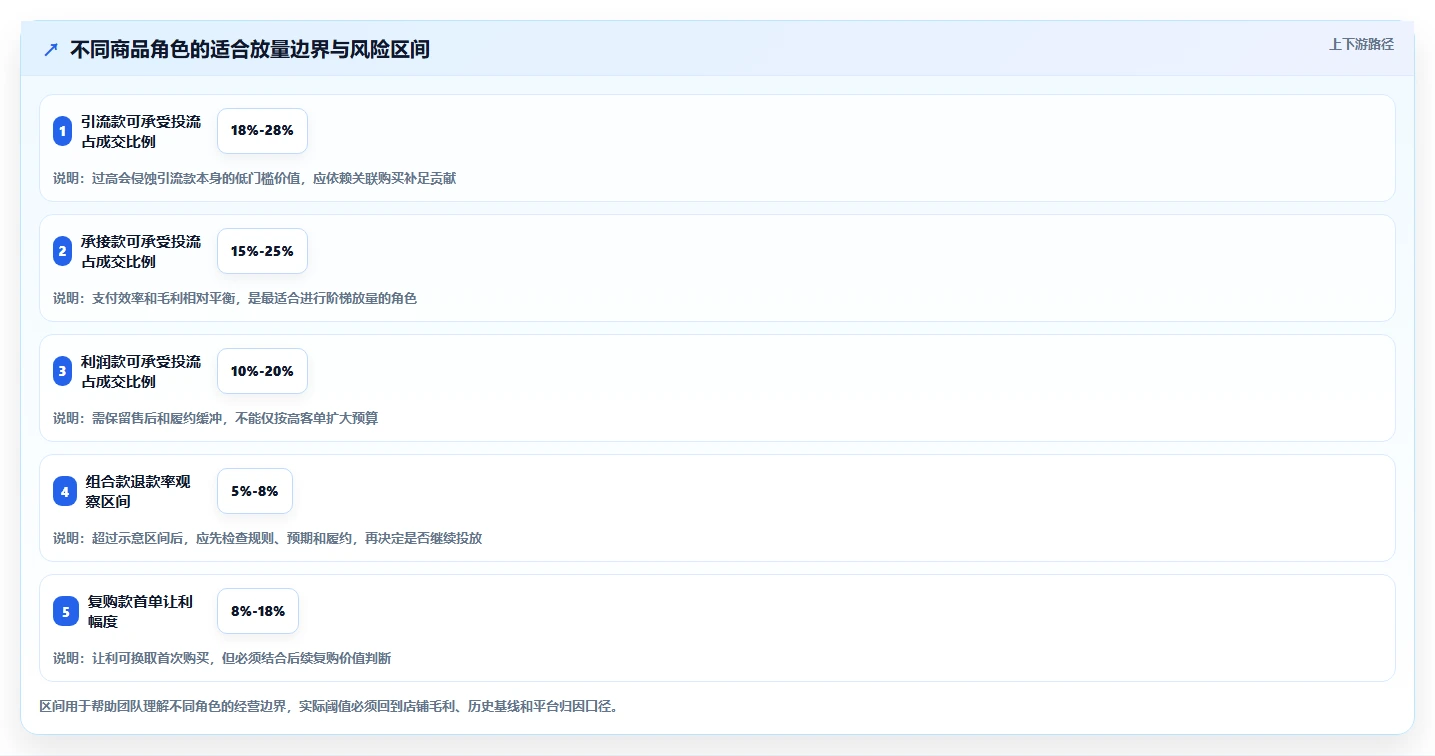The height and width of the screenshot is (756, 1435).
Task: Click the footer text 区间用于帮助团队理解不同角色的经营边界
Action: [x=164, y=706]
